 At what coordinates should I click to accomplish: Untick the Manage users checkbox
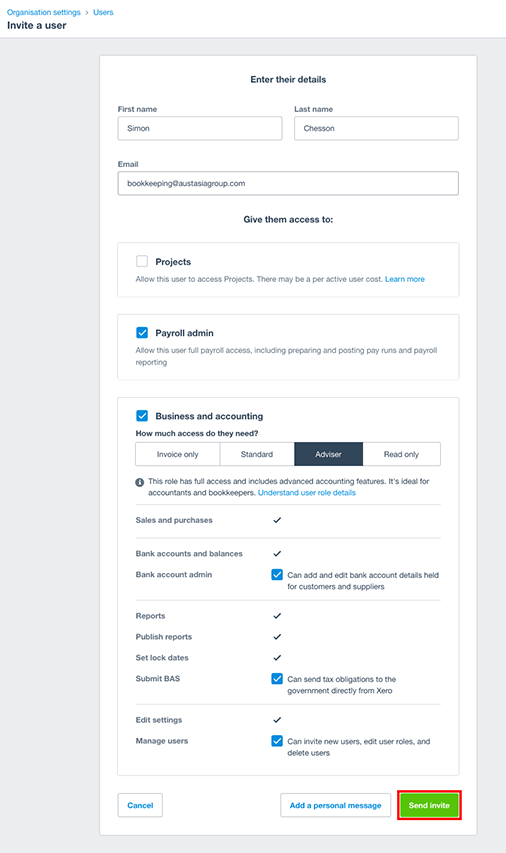click(277, 741)
